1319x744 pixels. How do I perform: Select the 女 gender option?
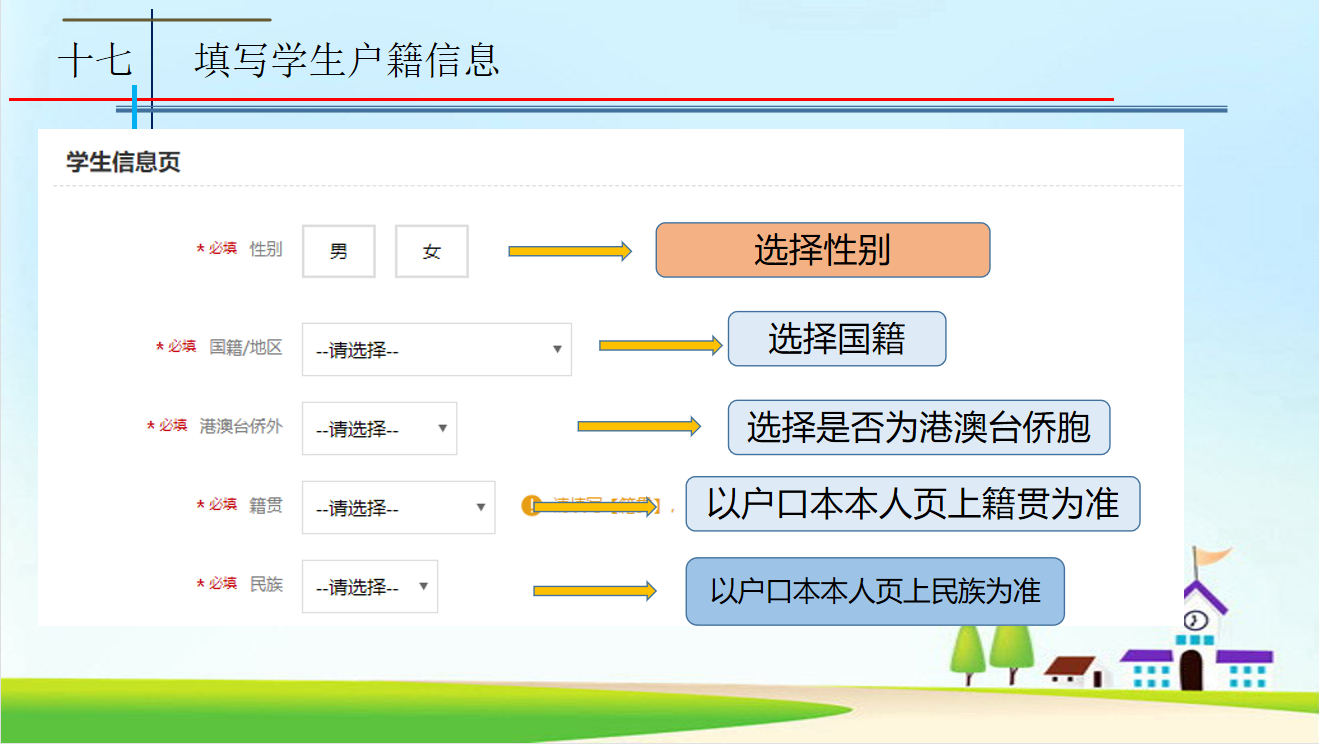[x=431, y=251]
